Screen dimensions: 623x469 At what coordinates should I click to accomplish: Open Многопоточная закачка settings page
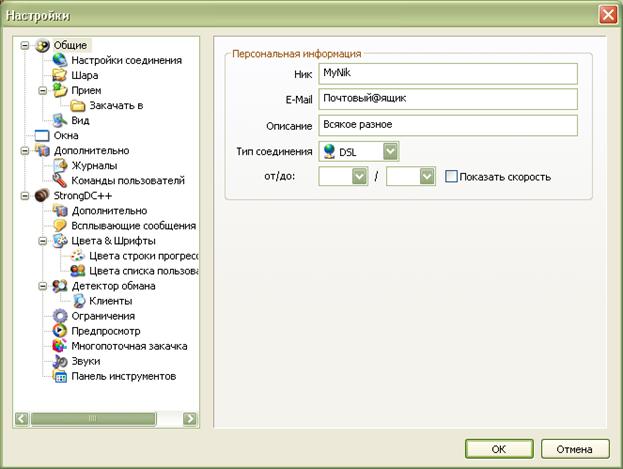point(128,346)
